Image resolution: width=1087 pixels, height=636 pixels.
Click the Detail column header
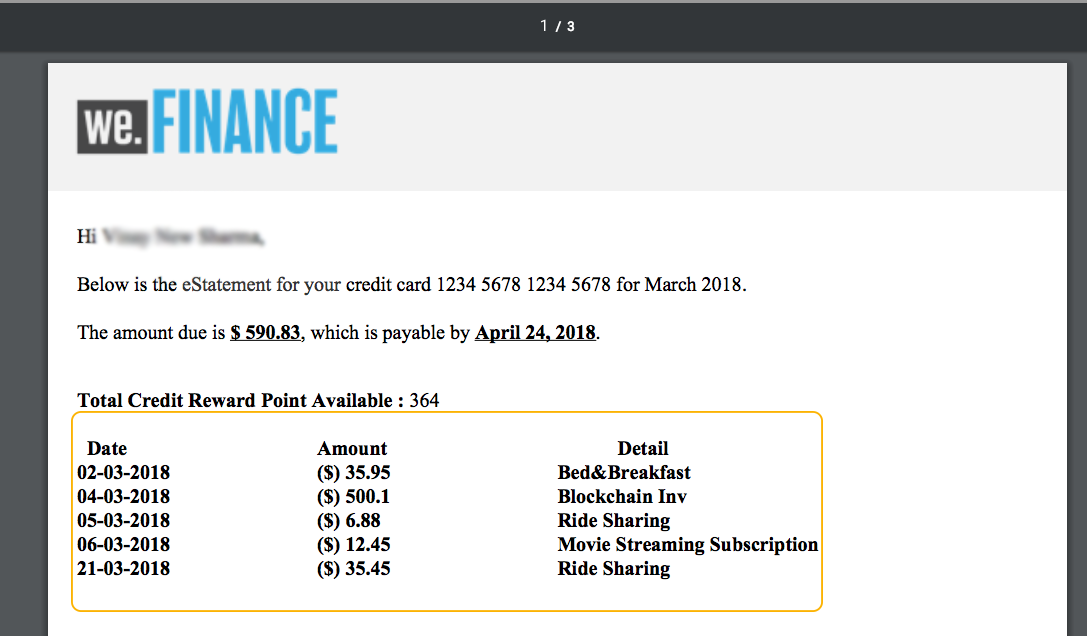[x=643, y=449]
